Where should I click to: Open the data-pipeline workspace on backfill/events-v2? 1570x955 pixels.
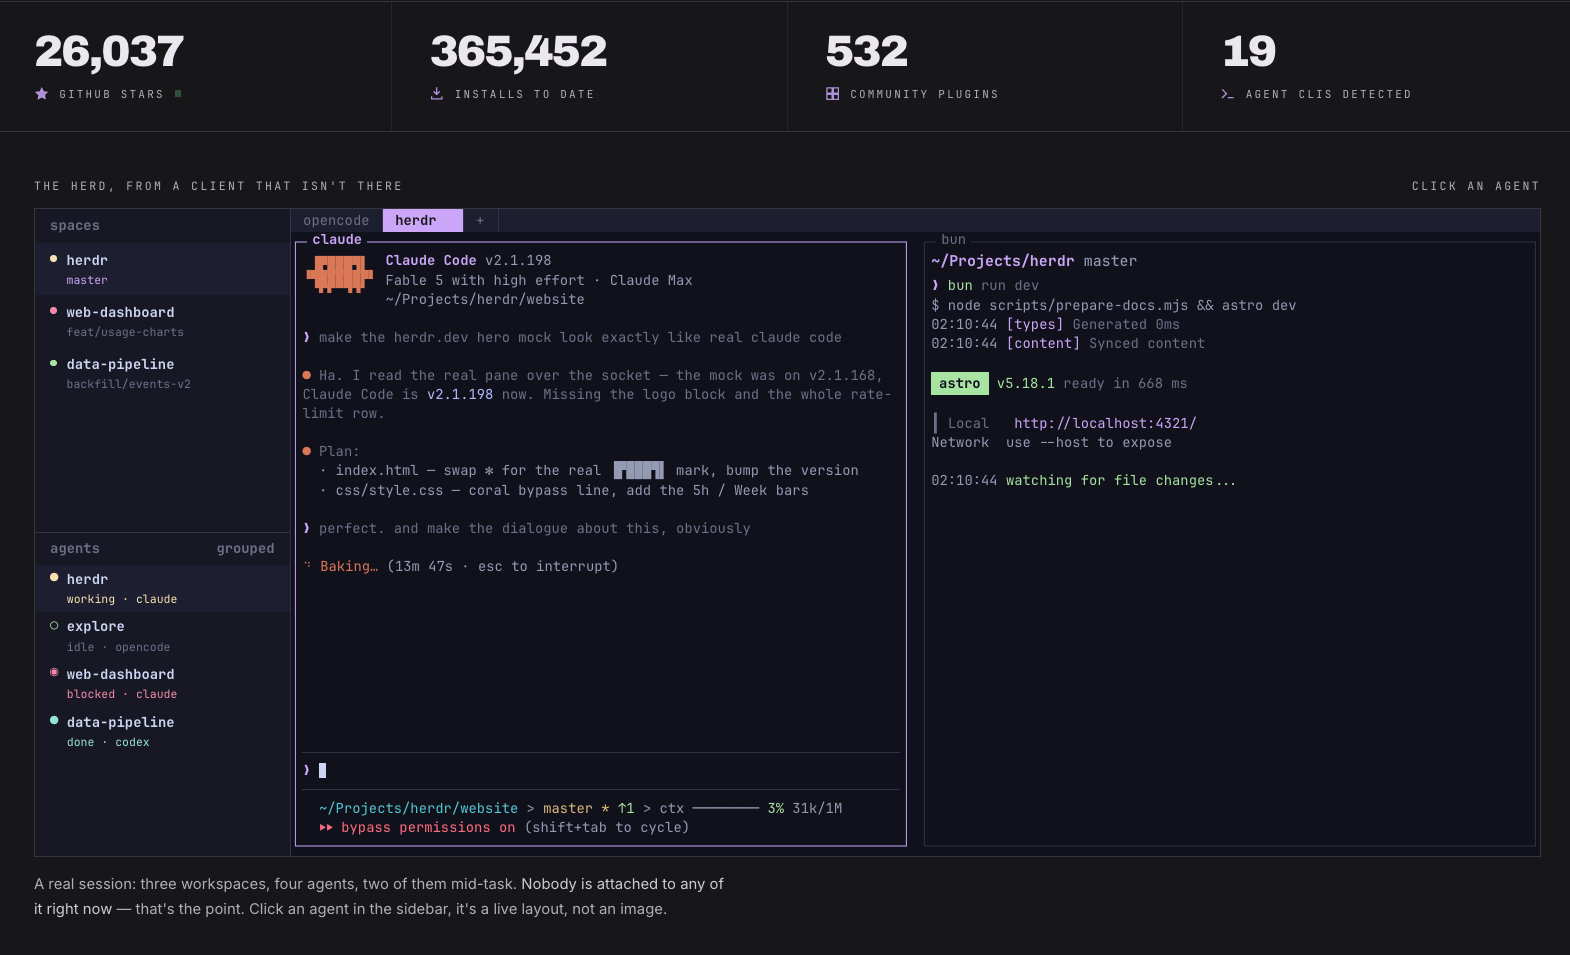pos(162,373)
